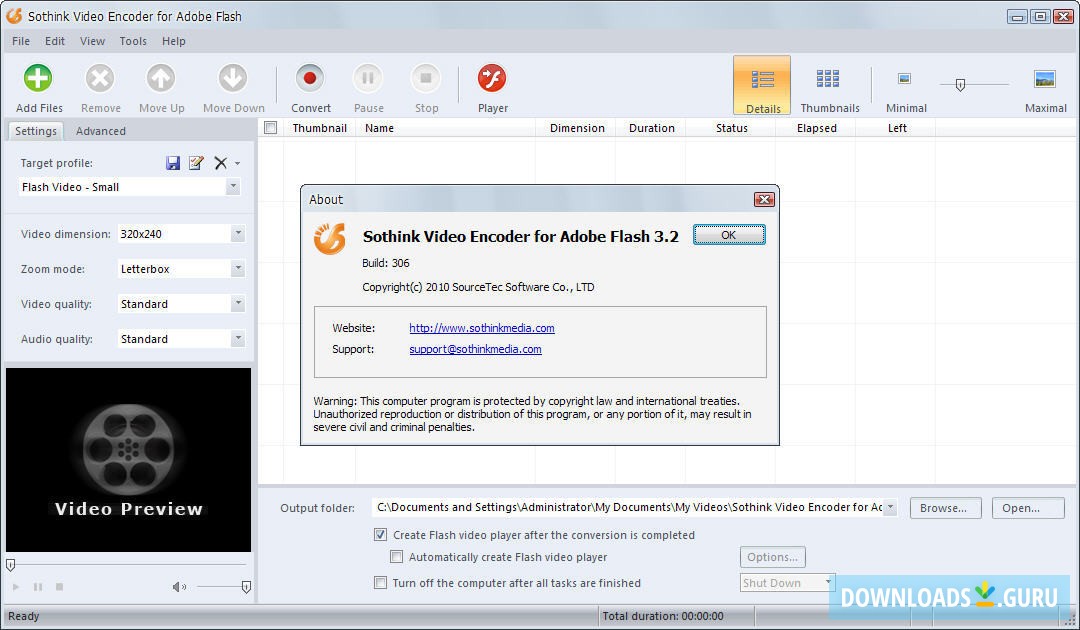This screenshot has width=1080, height=630.
Task: Start conversion with the Convert icon
Action: (x=310, y=78)
